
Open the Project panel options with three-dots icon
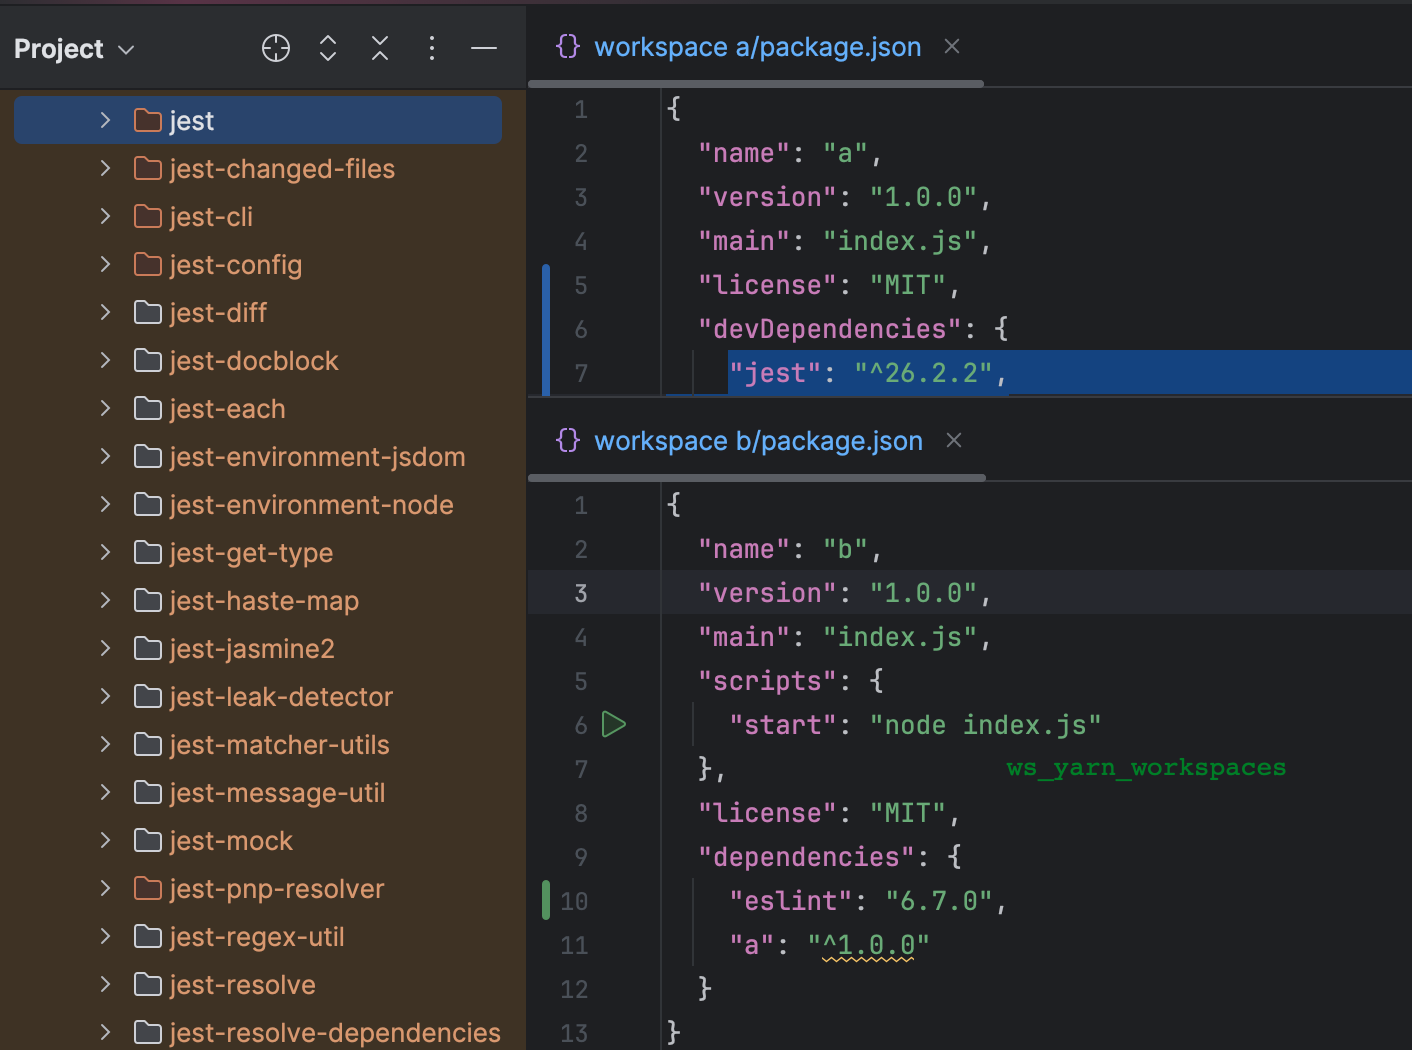[x=431, y=47]
